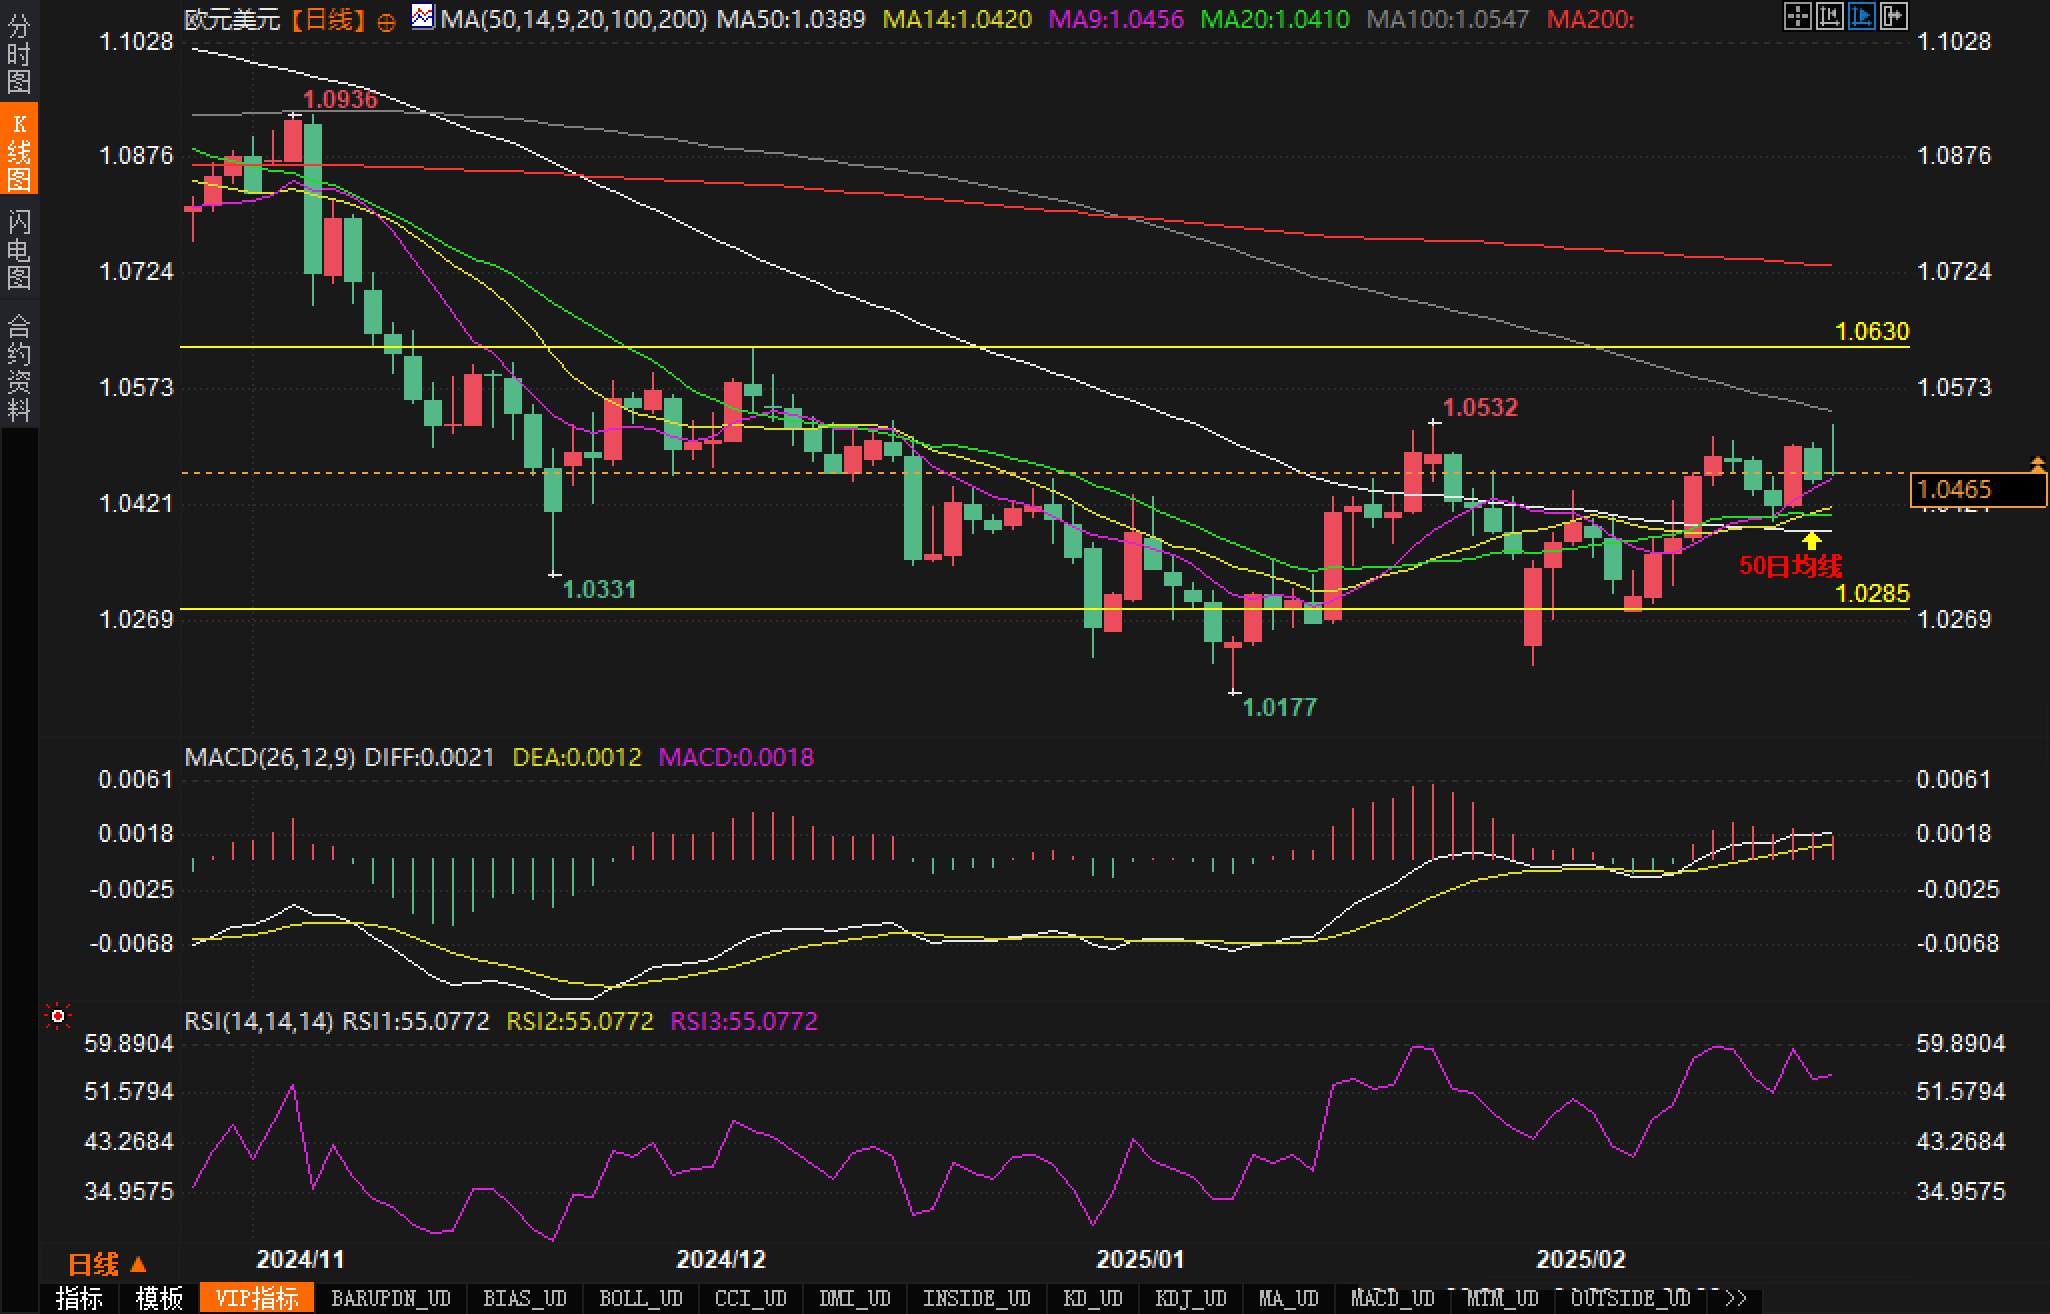Click the red sun alert icon near RSI
This screenshot has width=2050, height=1314.
point(58,1017)
